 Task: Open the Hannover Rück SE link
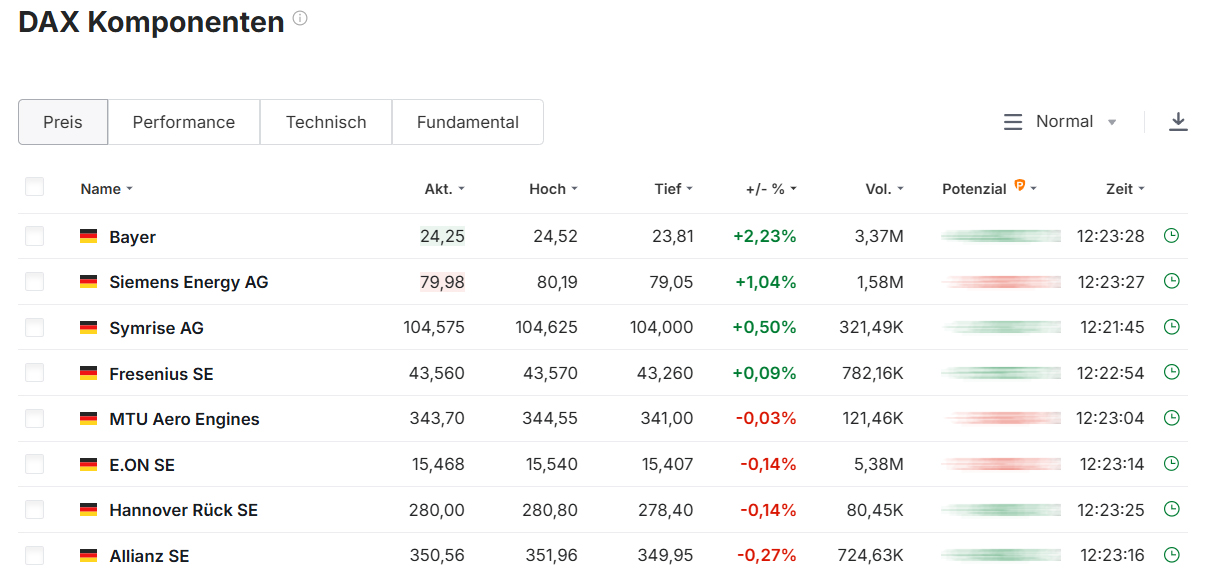click(x=183, y=510)
